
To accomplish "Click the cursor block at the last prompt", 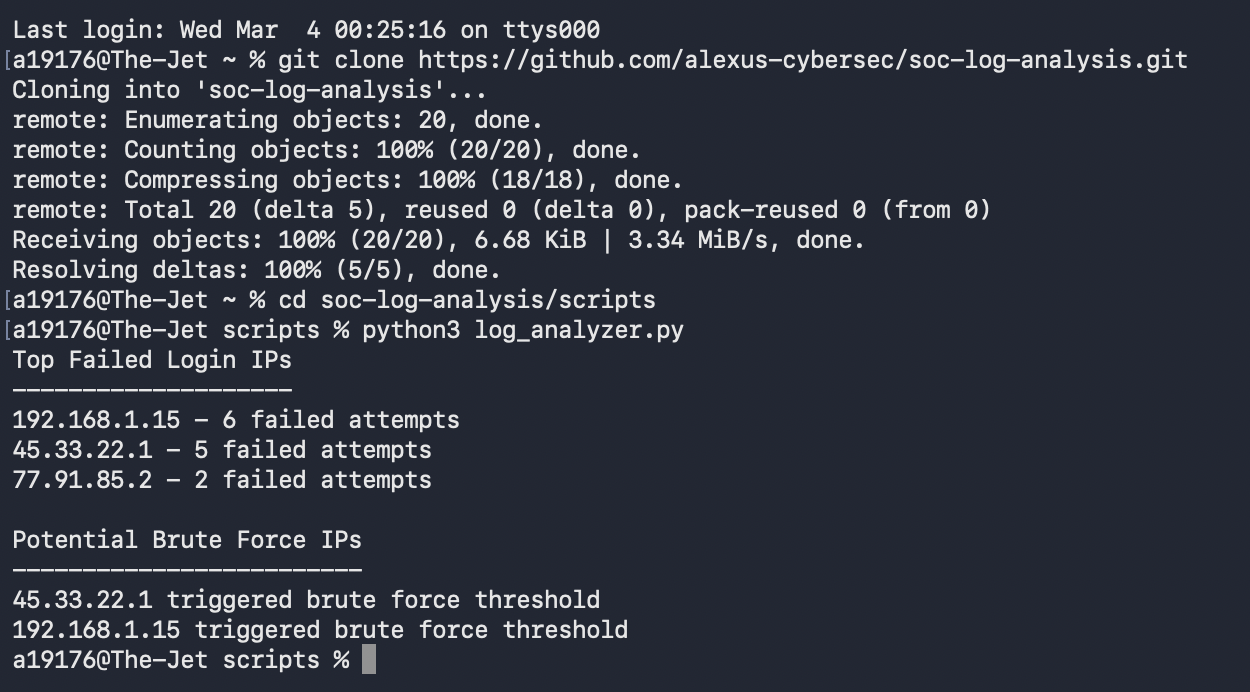I will [369, 660].
